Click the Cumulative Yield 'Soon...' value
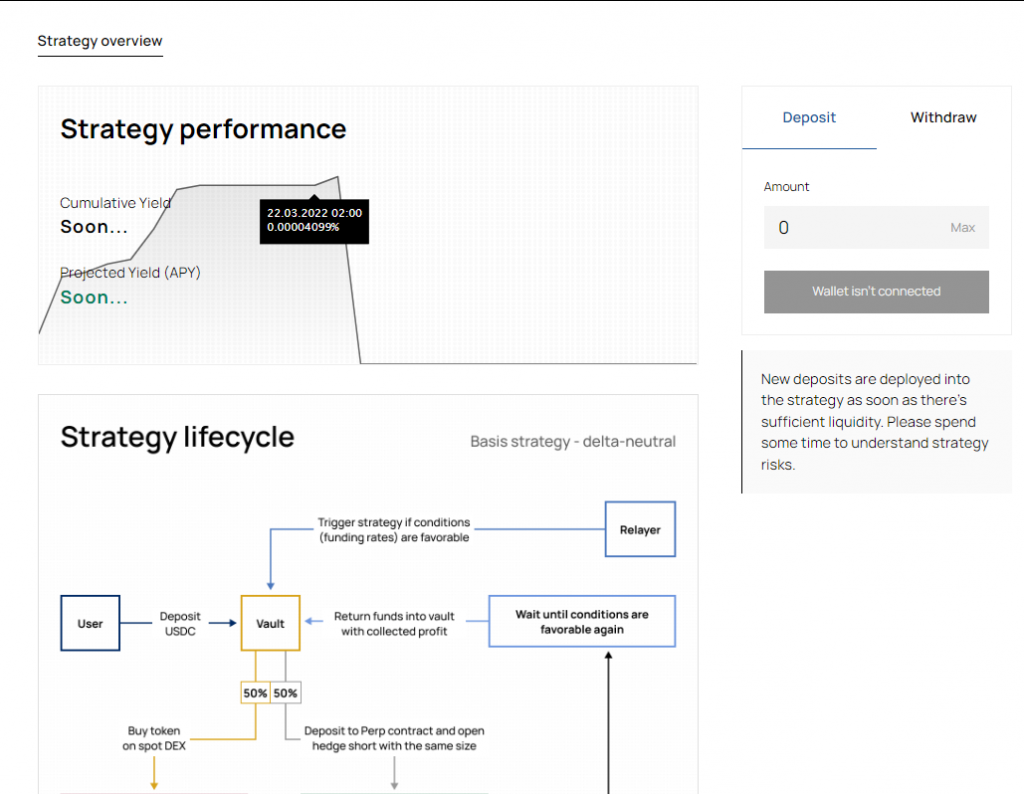Image resolution: width=1024 pixels, height=794 pixels. (x=94, y=227)
